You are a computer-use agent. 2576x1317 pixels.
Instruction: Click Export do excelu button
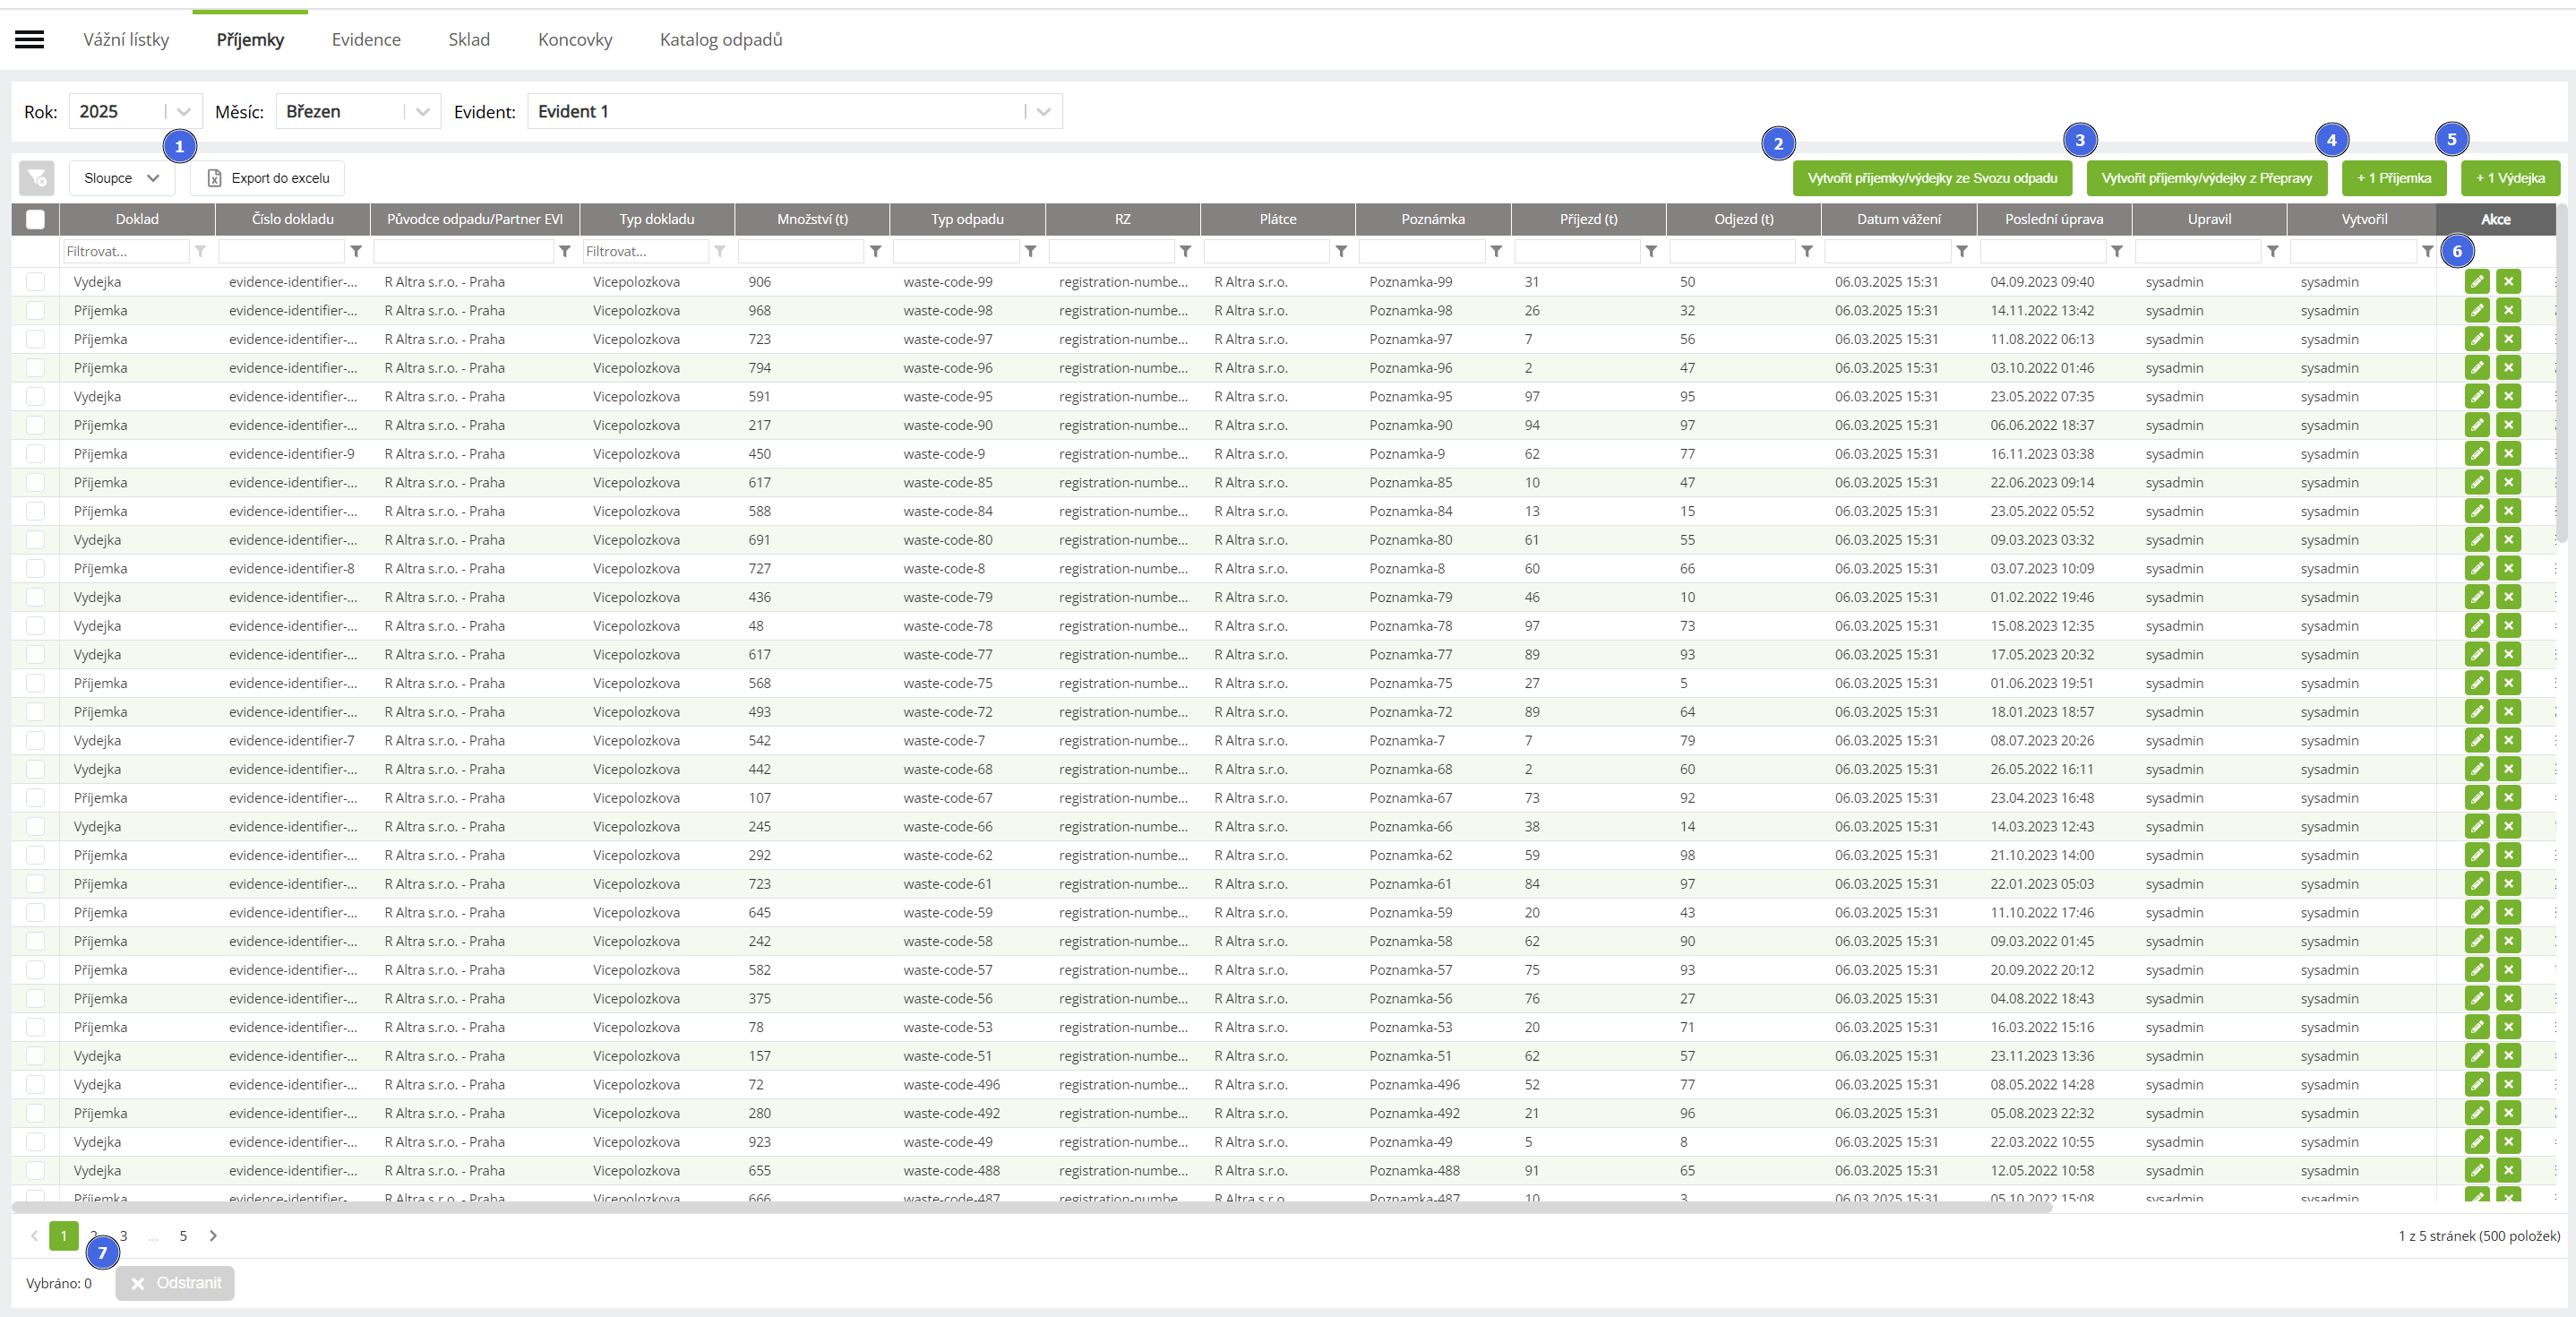[x=267, y=178]
